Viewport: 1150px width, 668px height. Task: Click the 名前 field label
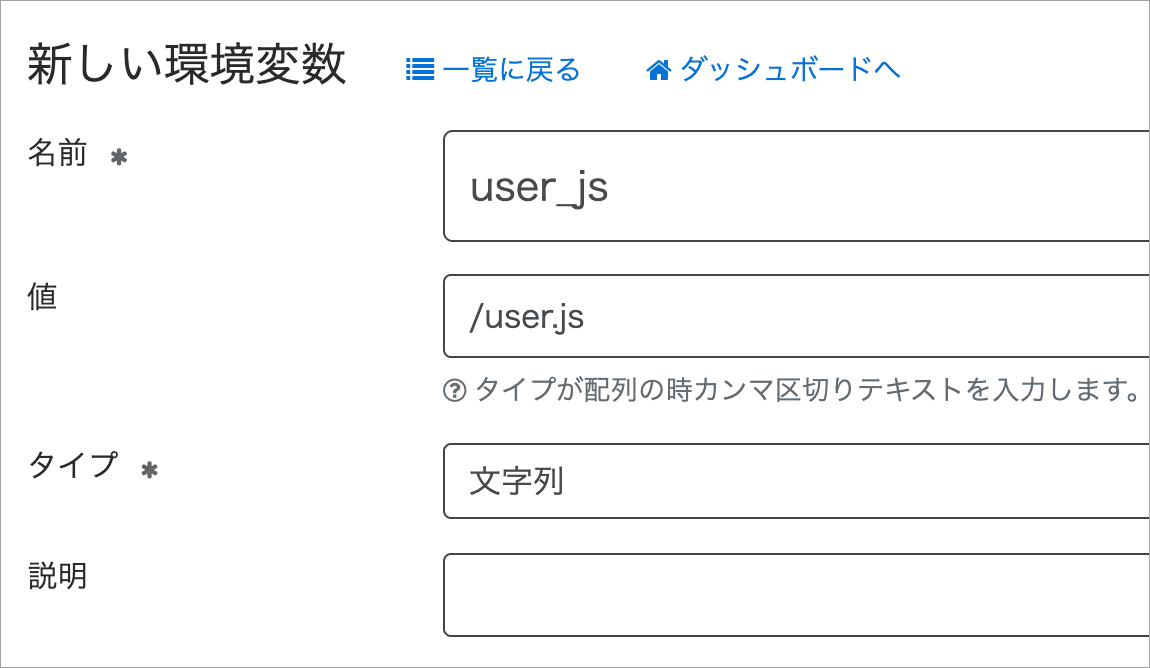[57, 153]
